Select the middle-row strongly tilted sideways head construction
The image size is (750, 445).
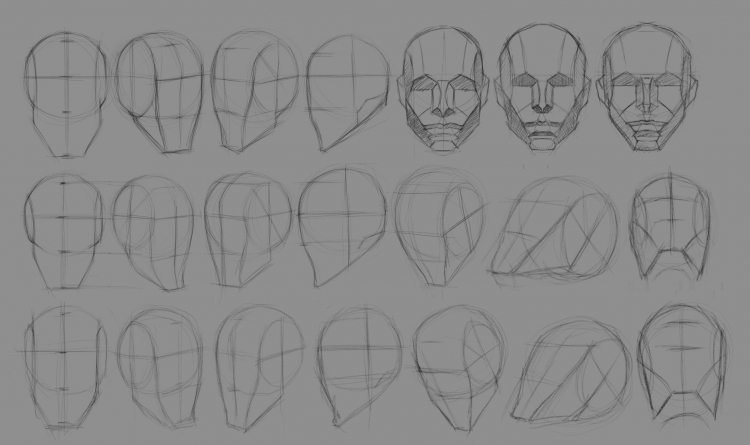[x=553, y=230]
